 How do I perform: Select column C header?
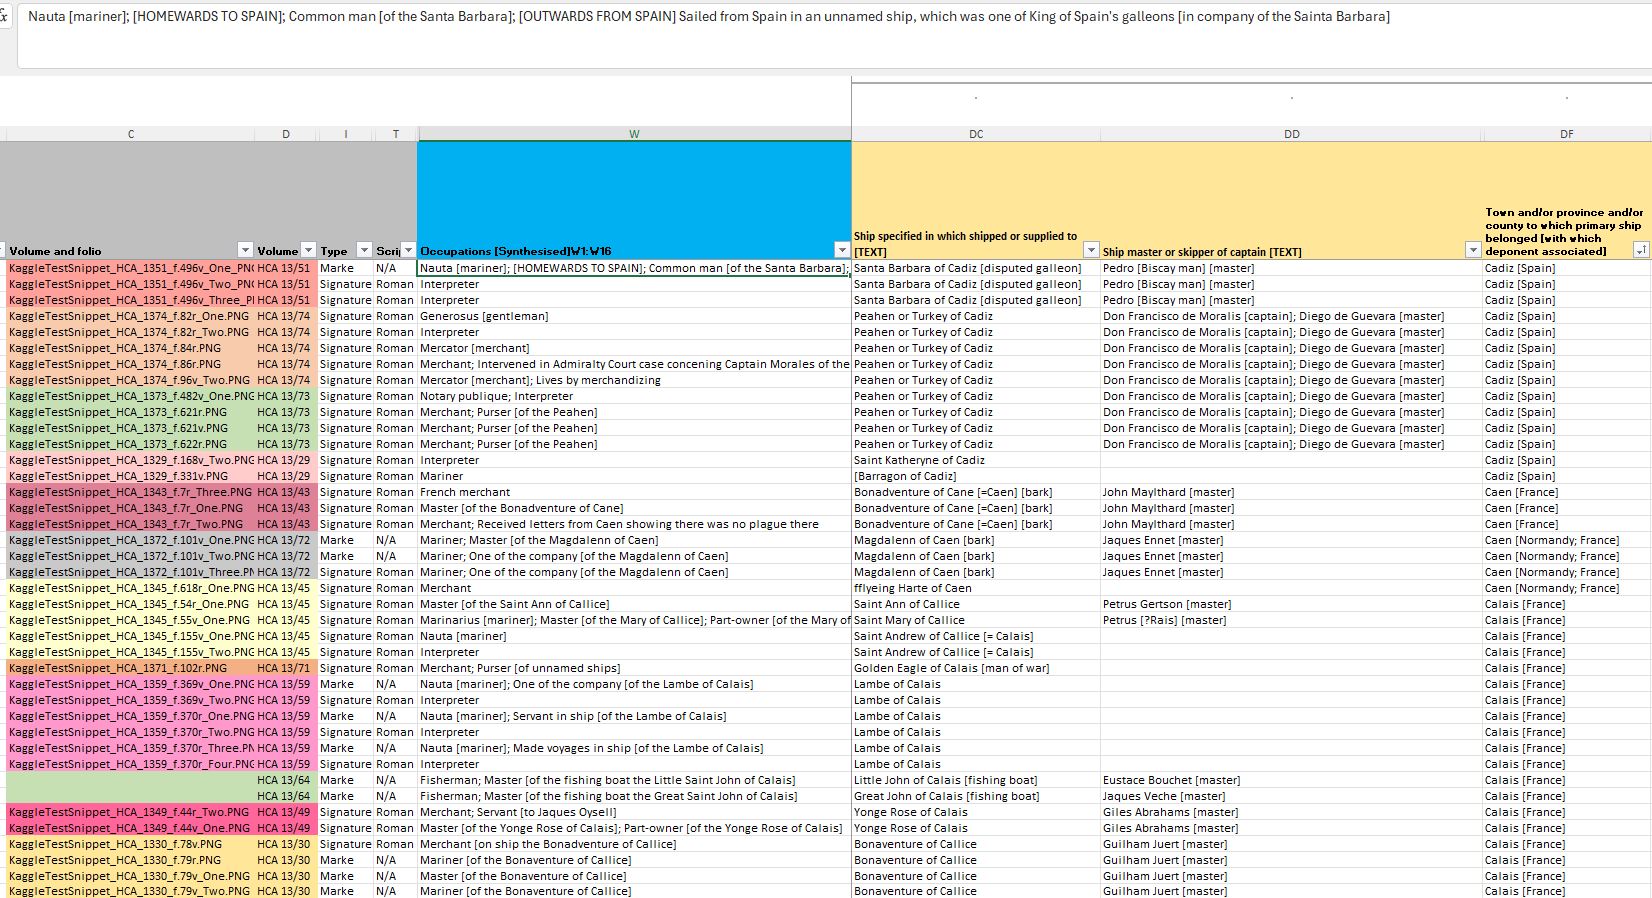[x=131, y=134]
